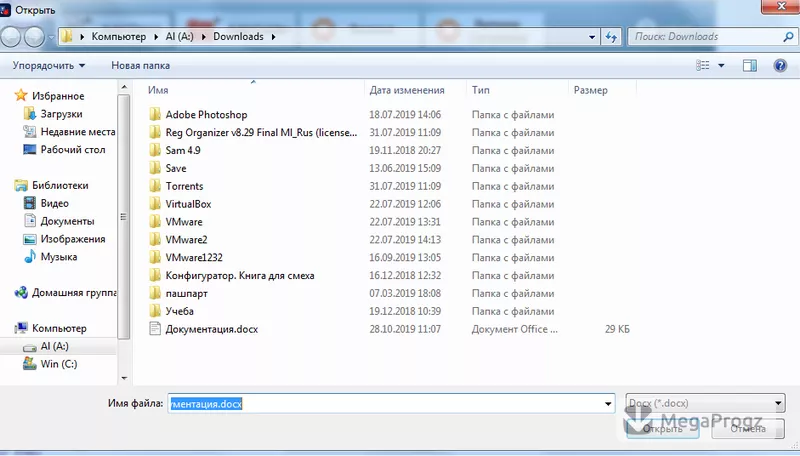This screenshot has height=456, width=800.
Task: Click Компьютер in the address path
Action: pyautogui.click(x=118, y=37)
